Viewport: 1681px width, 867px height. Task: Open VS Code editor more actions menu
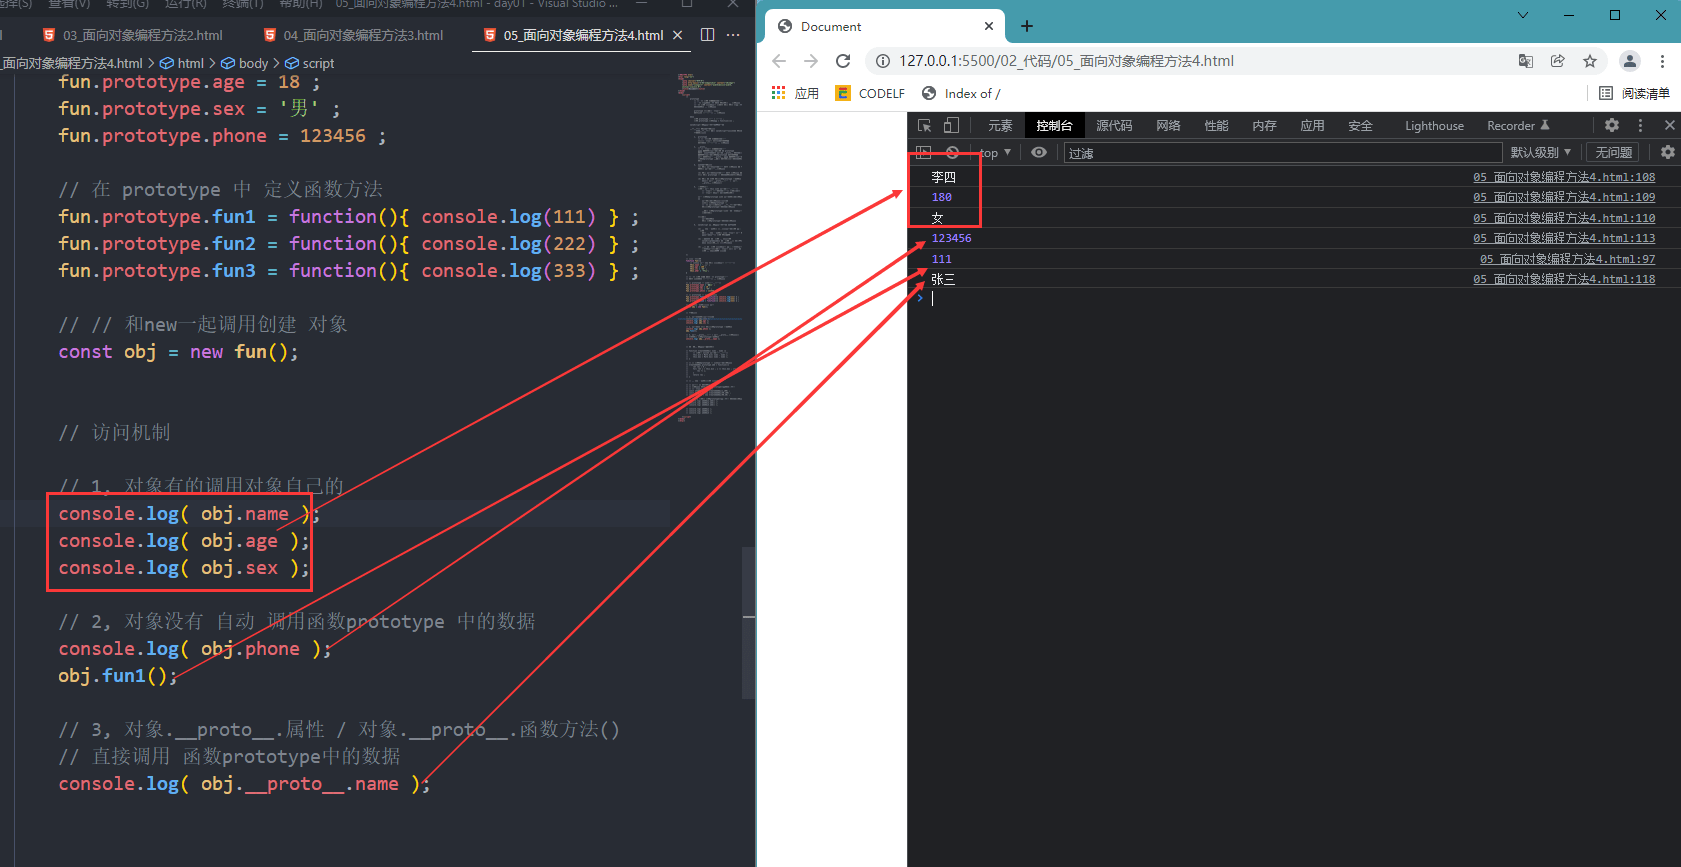click(x=733, y=35)
